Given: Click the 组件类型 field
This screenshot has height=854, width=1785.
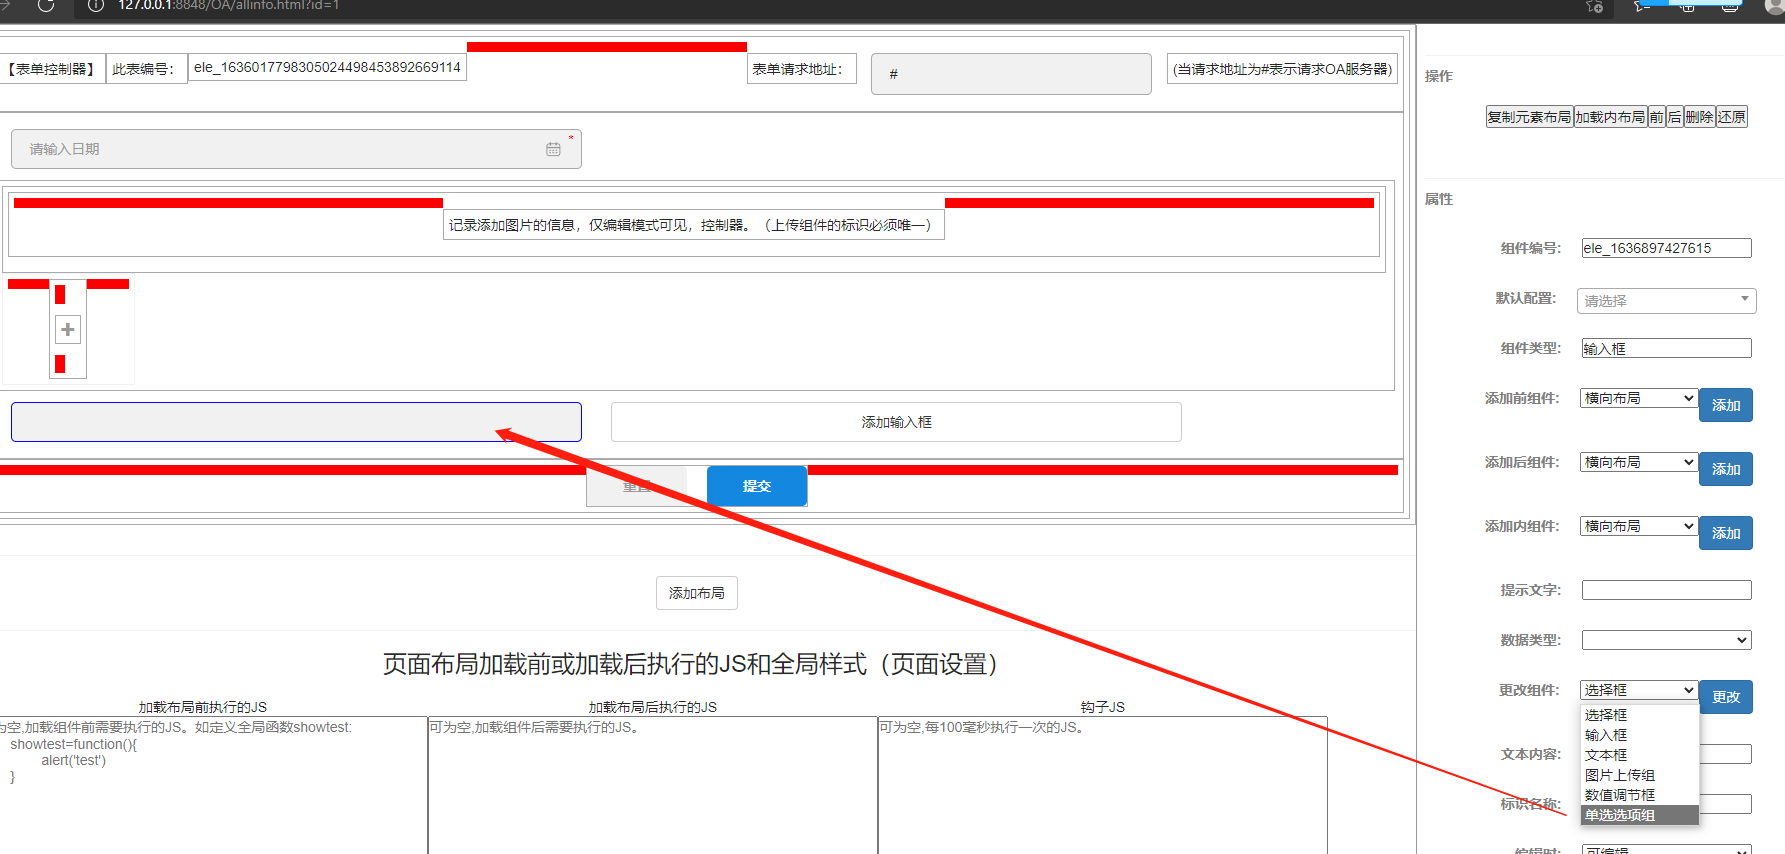Looking at the screenshot, I should click(1667, 348).
